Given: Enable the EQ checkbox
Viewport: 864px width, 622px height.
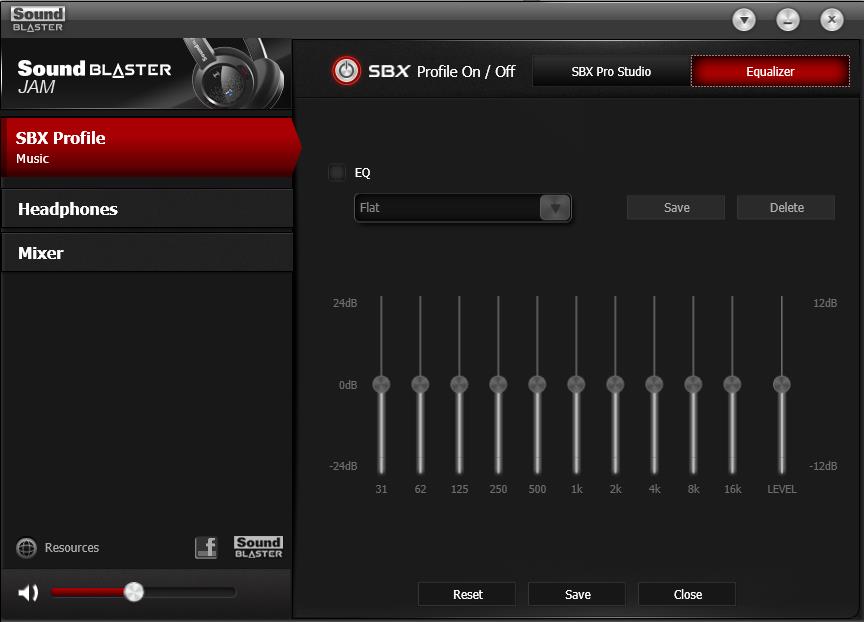Looking at the screenshot, I should coord(337,173).
